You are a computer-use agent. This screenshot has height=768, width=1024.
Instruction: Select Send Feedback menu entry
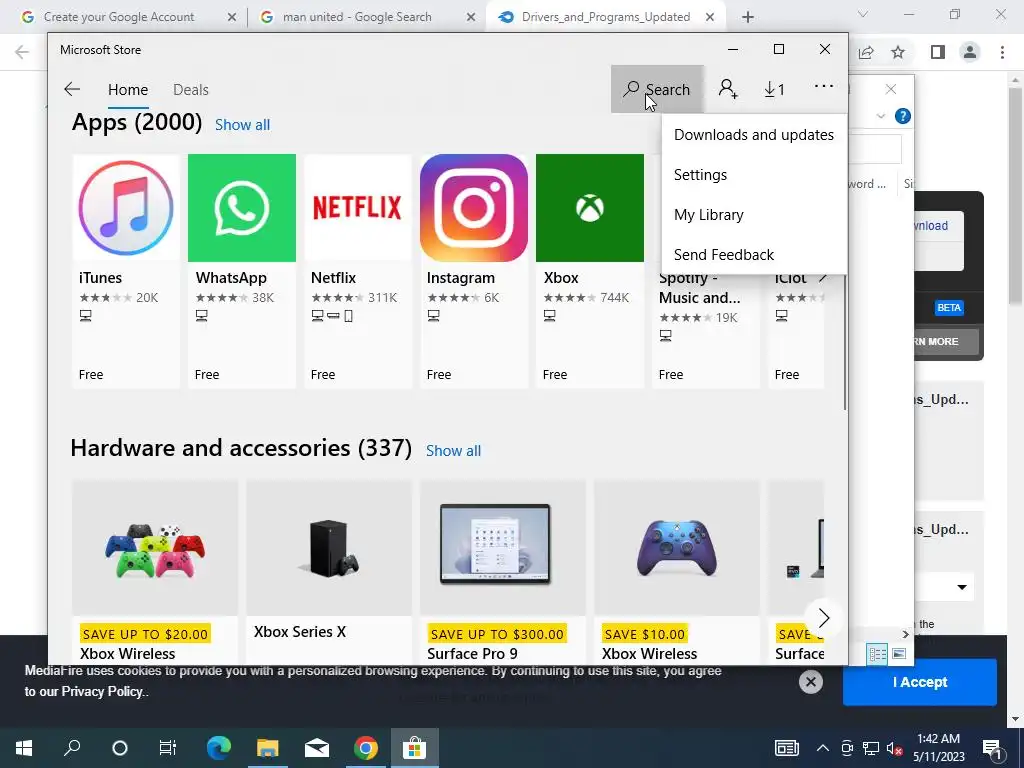click(754, 255)
